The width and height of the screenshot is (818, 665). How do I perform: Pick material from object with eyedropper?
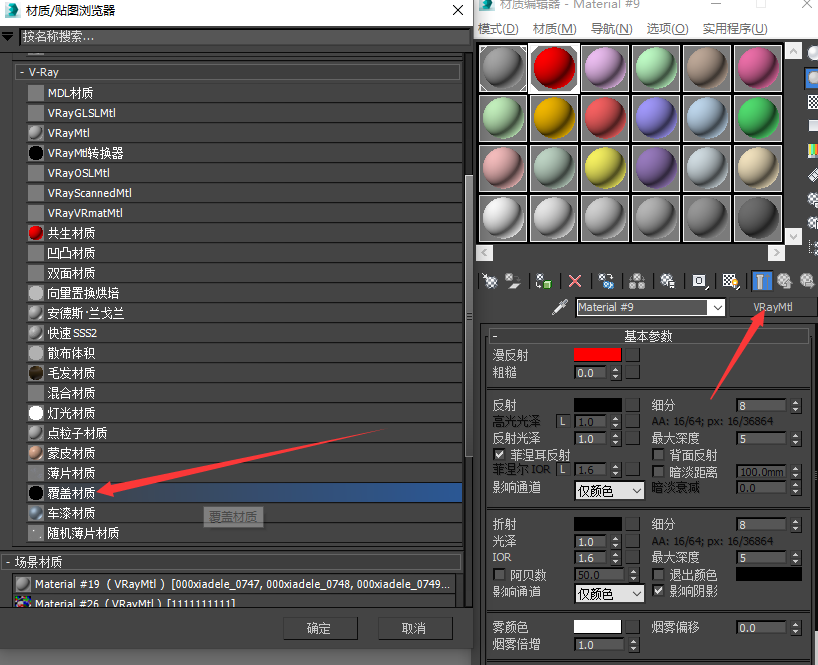click(560, 307)
